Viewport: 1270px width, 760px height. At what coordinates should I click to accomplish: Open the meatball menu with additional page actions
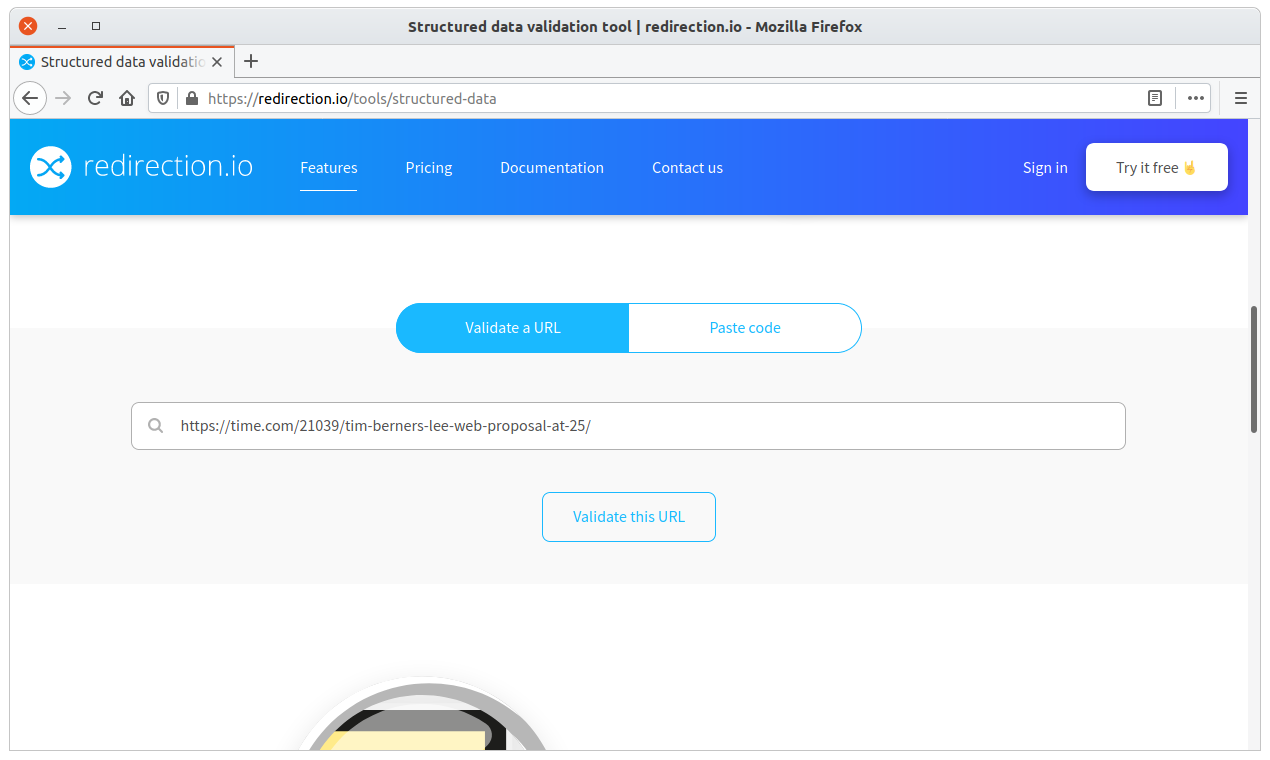tap(1194, 98)
